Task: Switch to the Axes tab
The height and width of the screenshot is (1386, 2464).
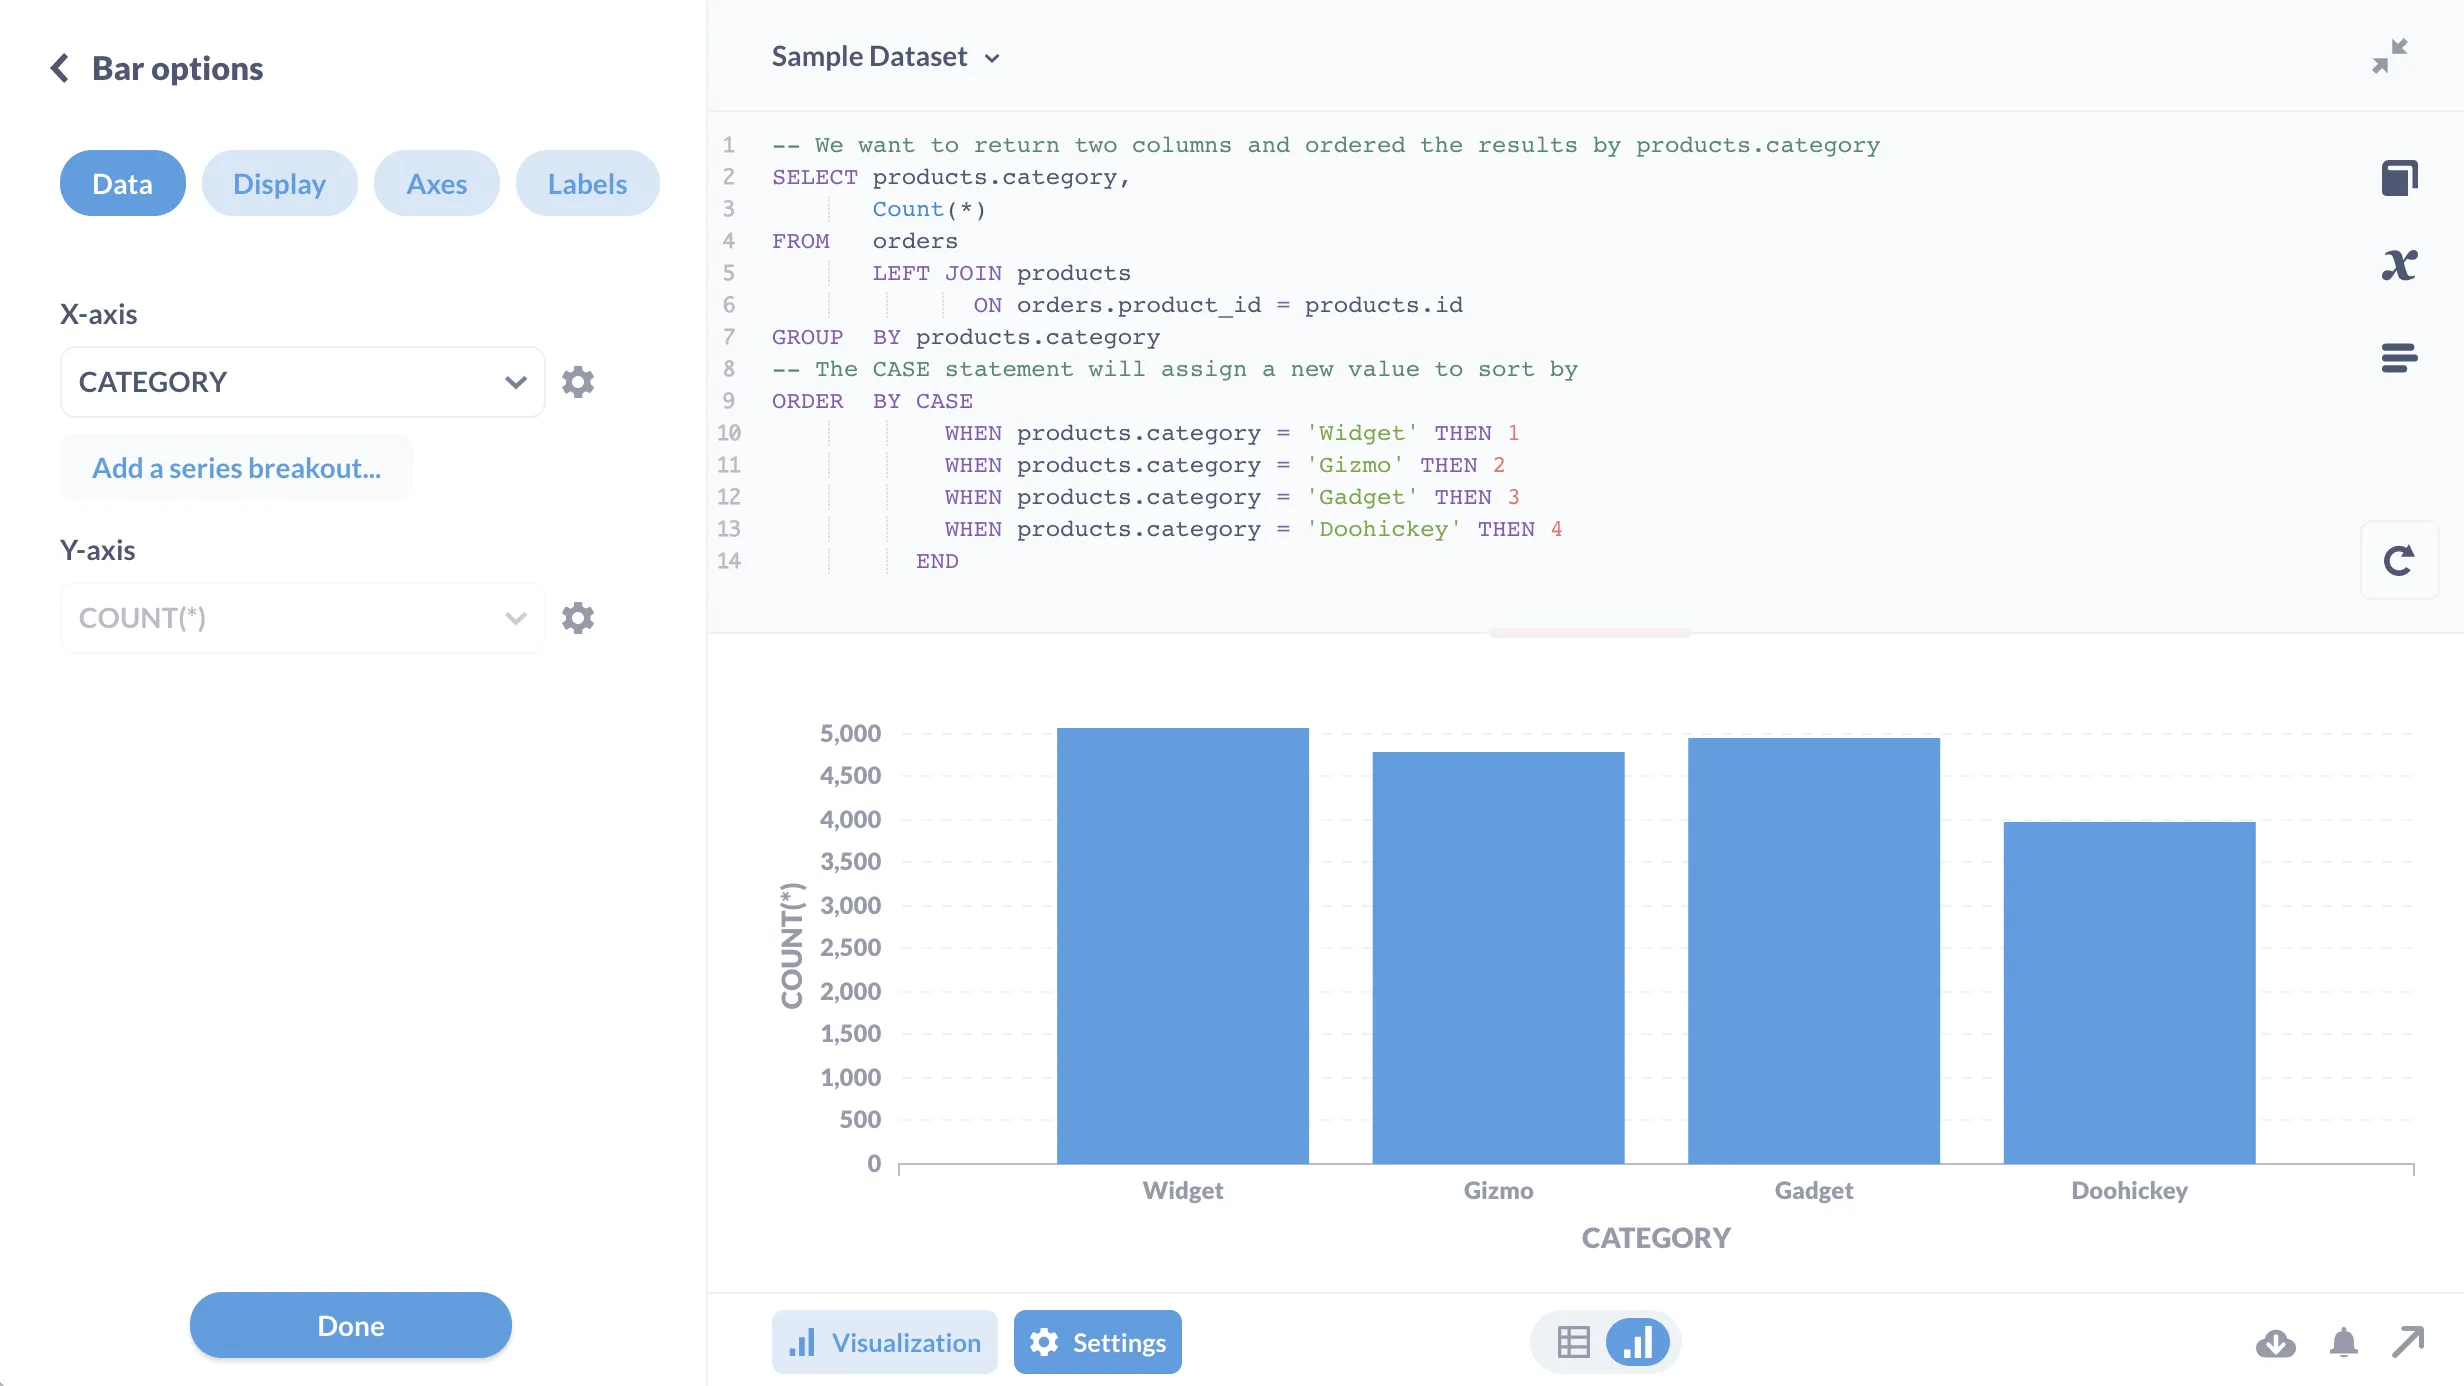Action: [436, 184]
